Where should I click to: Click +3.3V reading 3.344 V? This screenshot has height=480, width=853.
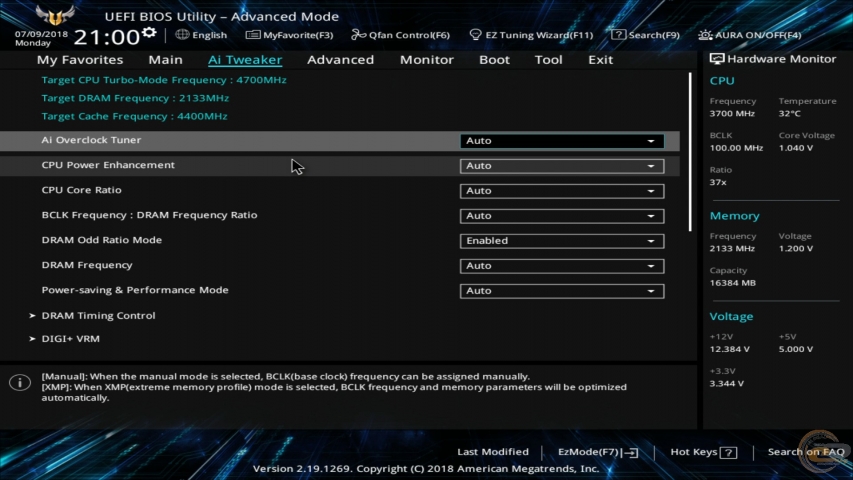coord(727,384)
